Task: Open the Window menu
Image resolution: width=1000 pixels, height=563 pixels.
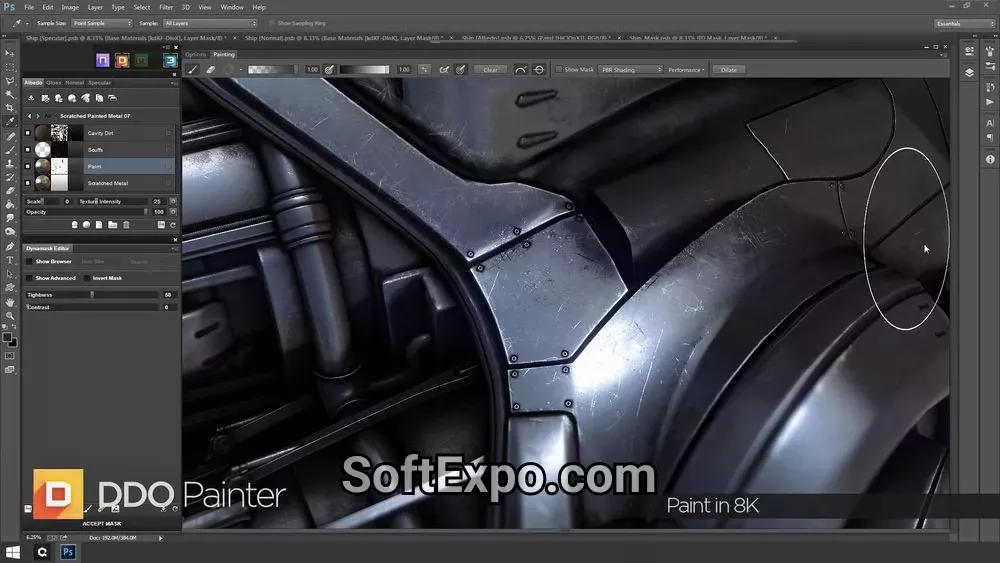Action: point(232,7)
